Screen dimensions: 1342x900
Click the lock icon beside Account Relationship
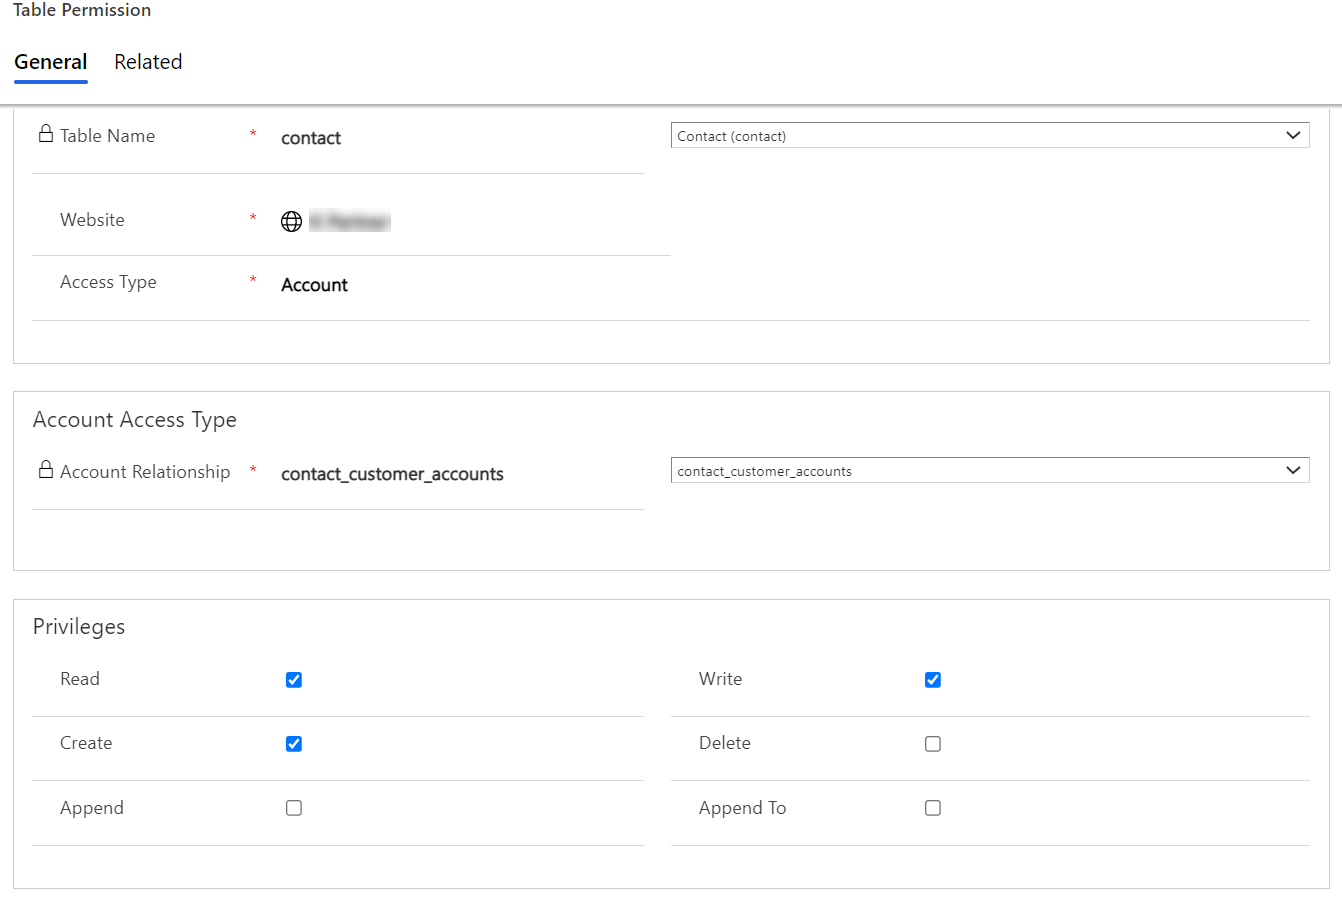(x=46, y=470)
